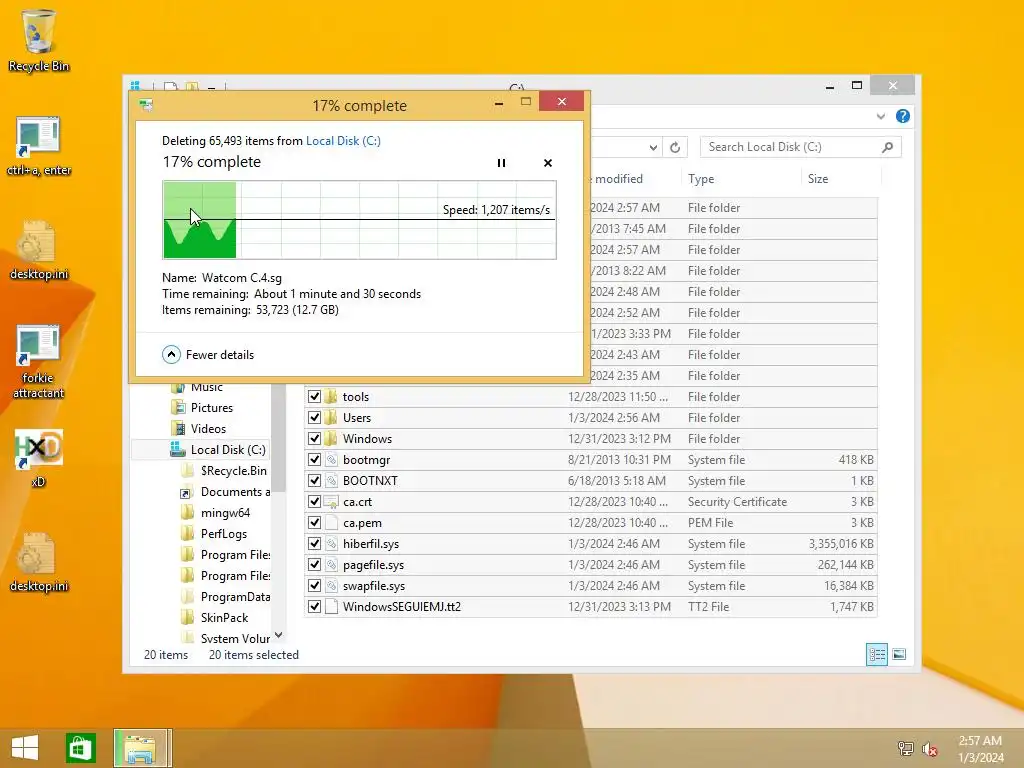Image resolution: width=1024 pixels, height=768 pixels.
Task: Click the search magnifier icon
Action: pyautogui.click(x=888, y=147)
